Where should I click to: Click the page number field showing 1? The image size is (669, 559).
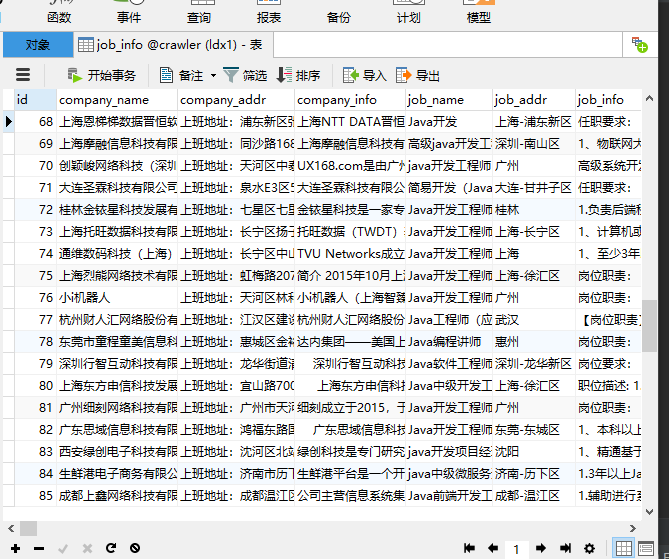pos(516,549)
